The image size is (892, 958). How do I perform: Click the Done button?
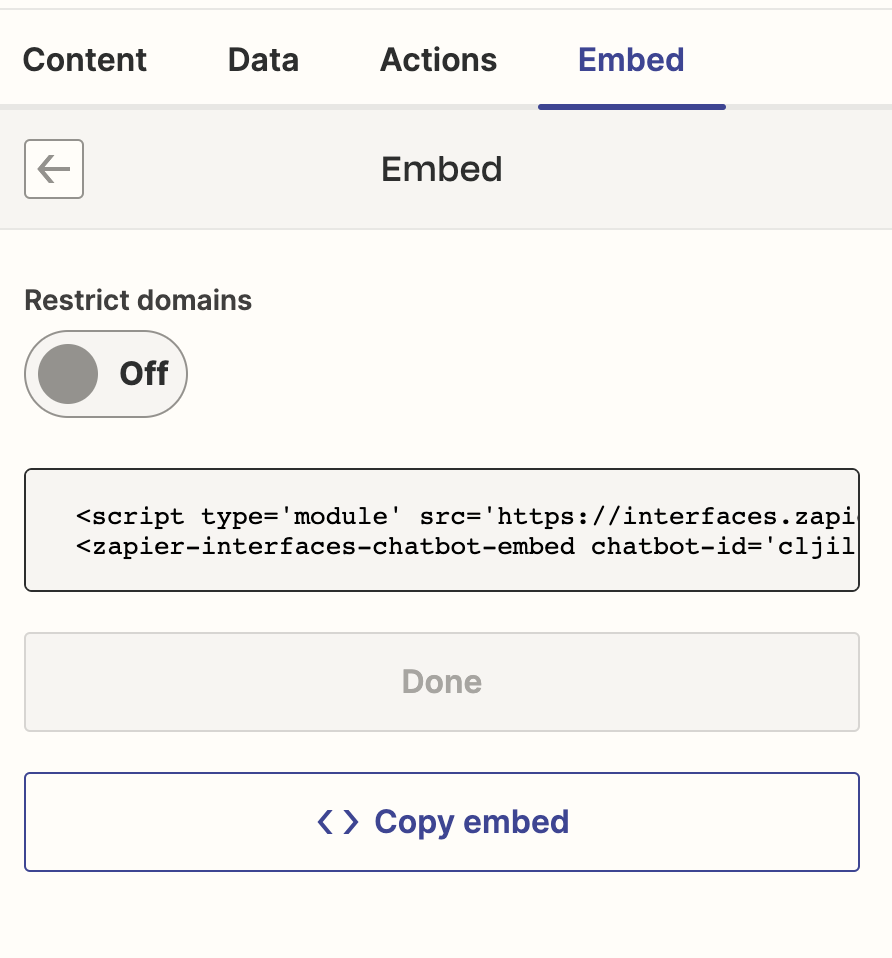pyautogui.click(x=441, y=681)
